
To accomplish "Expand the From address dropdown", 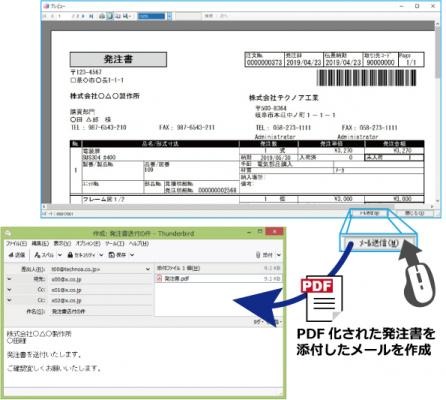I will pyautogui.click(x=148, y=269).
